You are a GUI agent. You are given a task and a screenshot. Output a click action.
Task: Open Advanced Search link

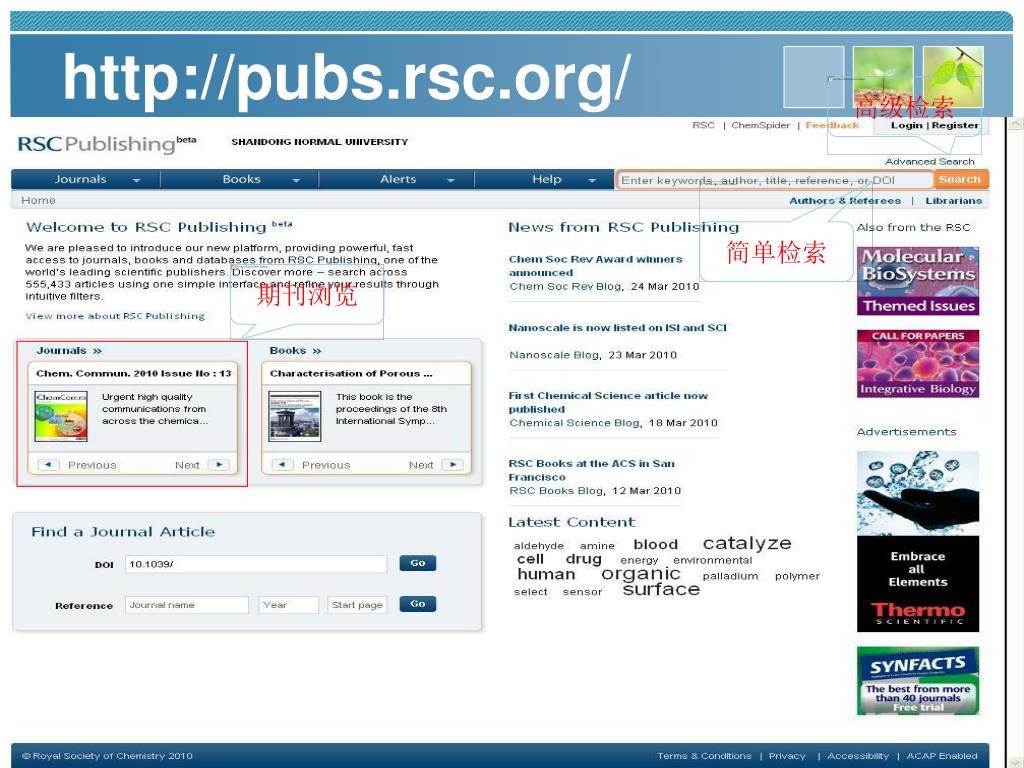click(929, 161)
